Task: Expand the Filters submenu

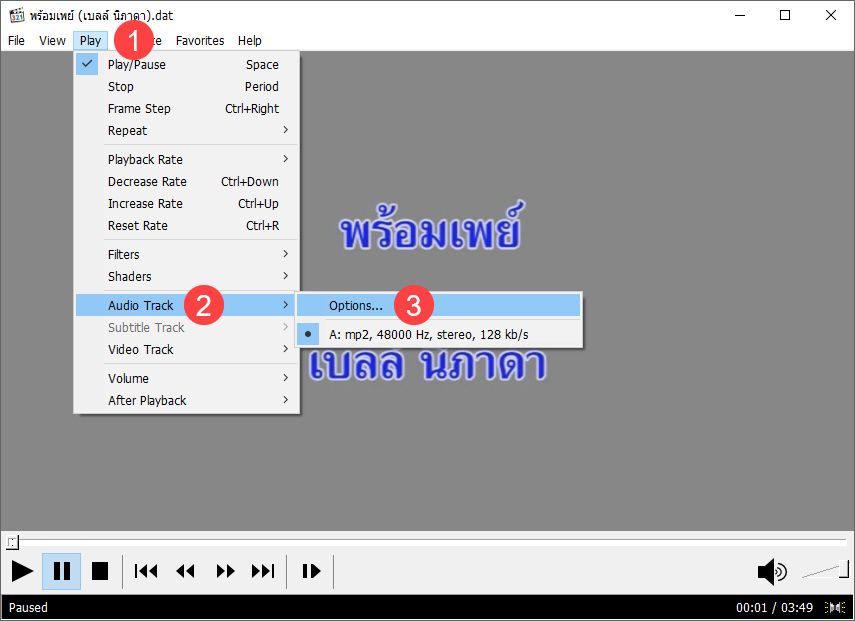Action: pos(186,255)
